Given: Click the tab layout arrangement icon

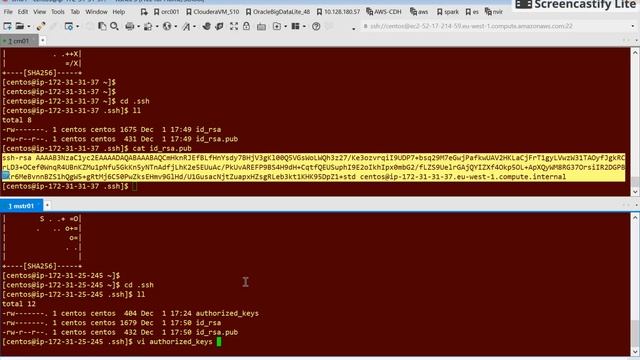Looking at the screenshot, I should click(296, 26).
